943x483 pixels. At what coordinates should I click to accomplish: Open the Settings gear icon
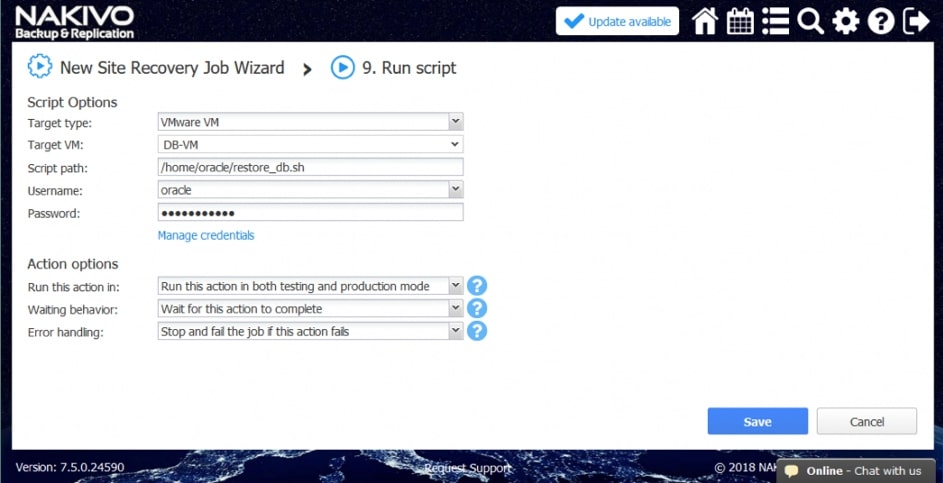point(846,21)
